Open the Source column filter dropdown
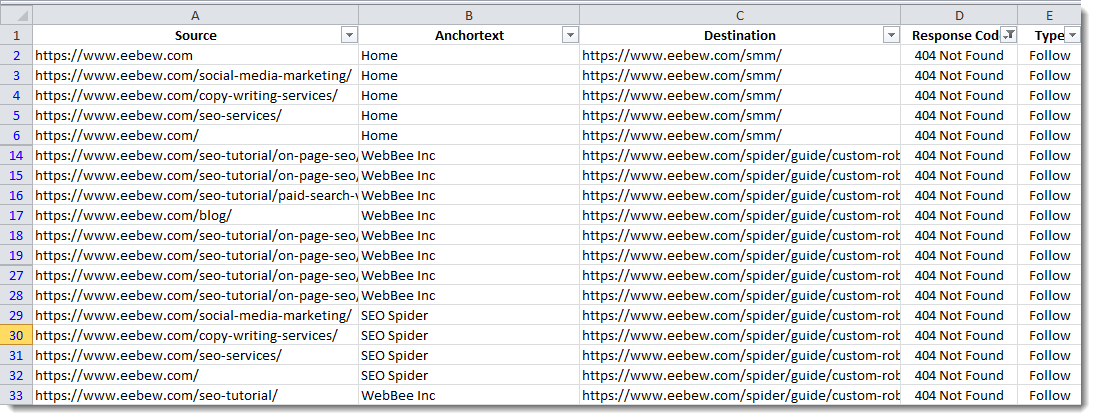1096x420 pixels. click(349, 36)
